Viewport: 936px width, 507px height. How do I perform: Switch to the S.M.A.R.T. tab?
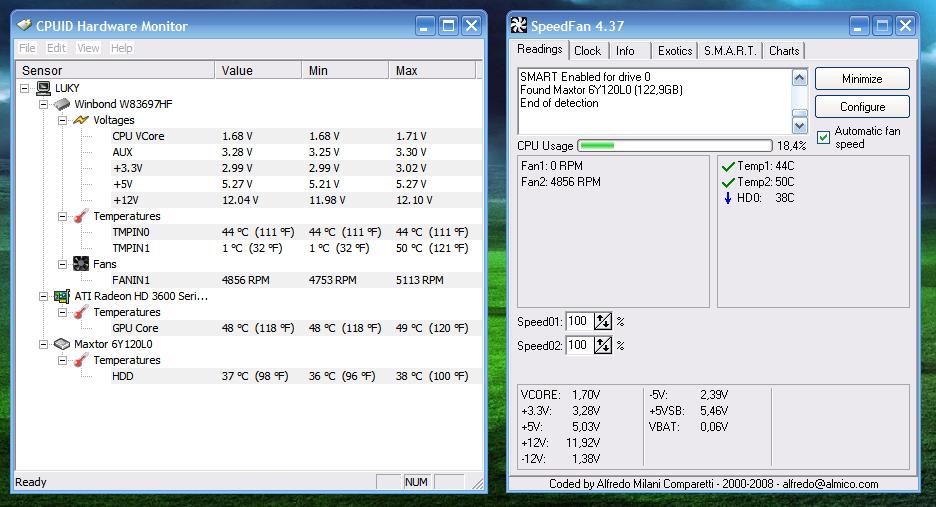(730, 51)
